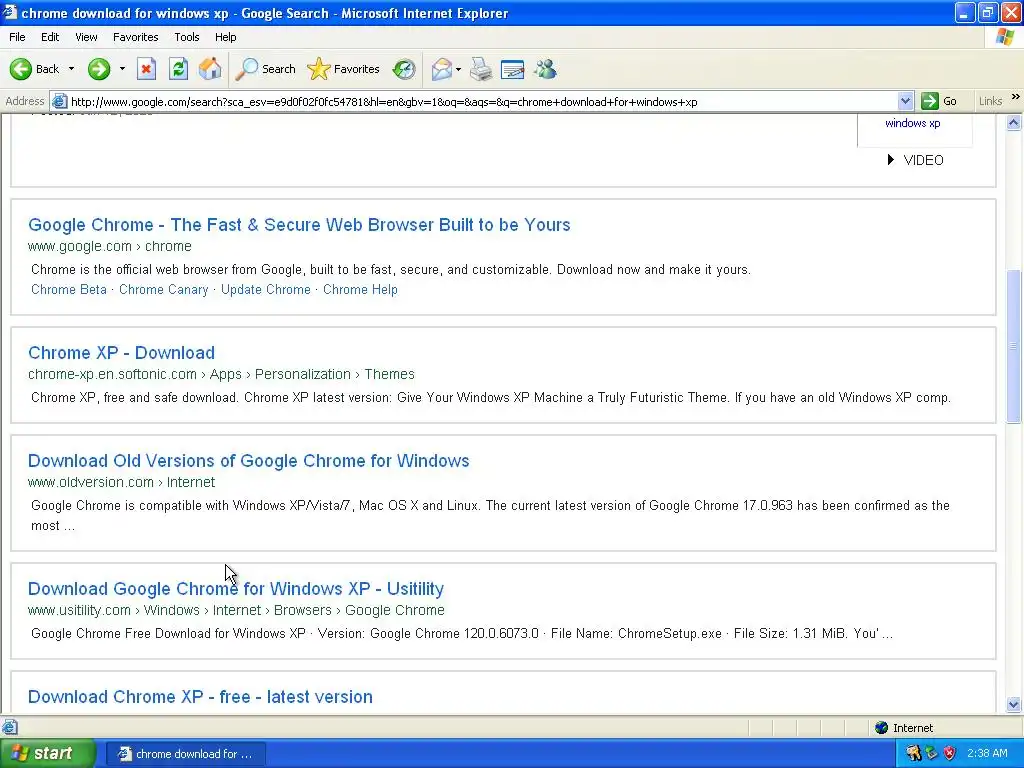Viewport: 1024px width, 768px height.
Task: Open the Chrome Canary sublink
Action: pos(163,289)
